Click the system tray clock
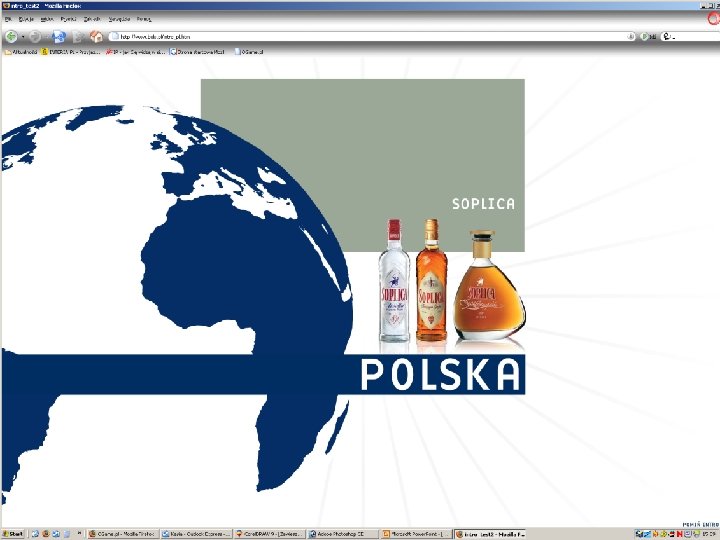 tap(708, 534)
